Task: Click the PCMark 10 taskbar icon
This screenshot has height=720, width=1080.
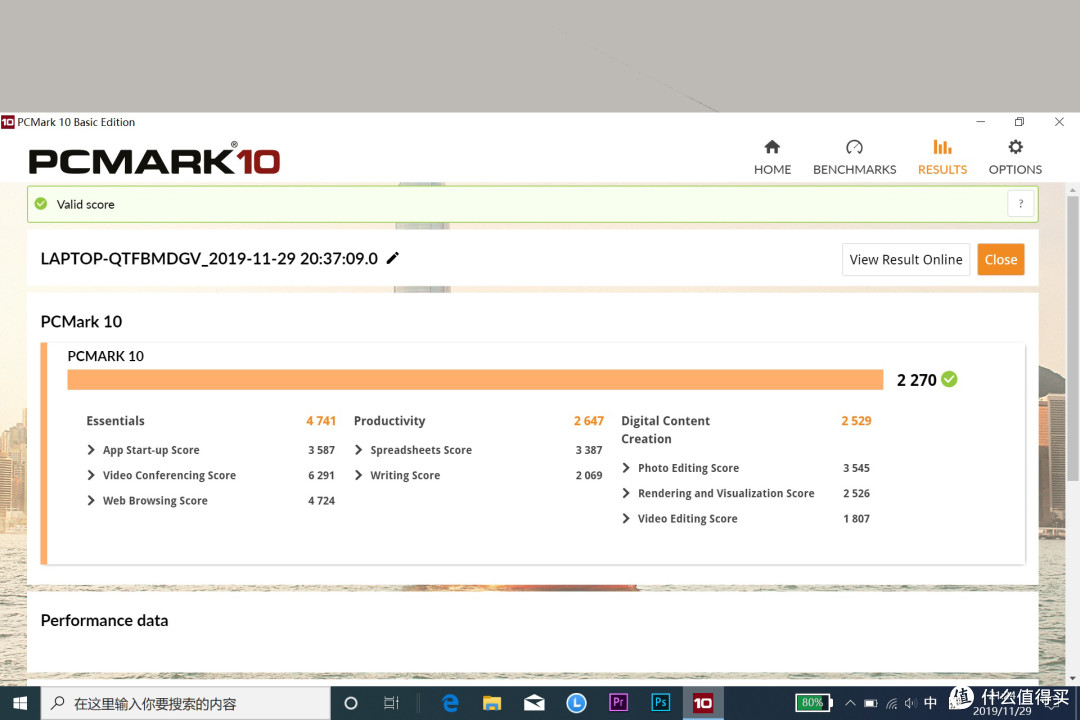Action: coord(703,703)
